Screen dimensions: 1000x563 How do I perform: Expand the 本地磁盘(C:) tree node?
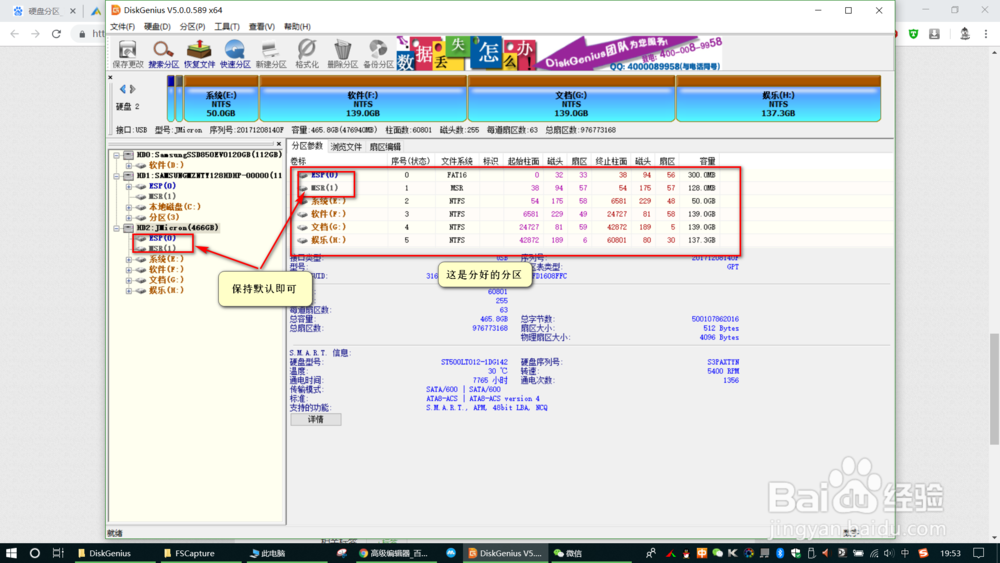tap(129, 207)
